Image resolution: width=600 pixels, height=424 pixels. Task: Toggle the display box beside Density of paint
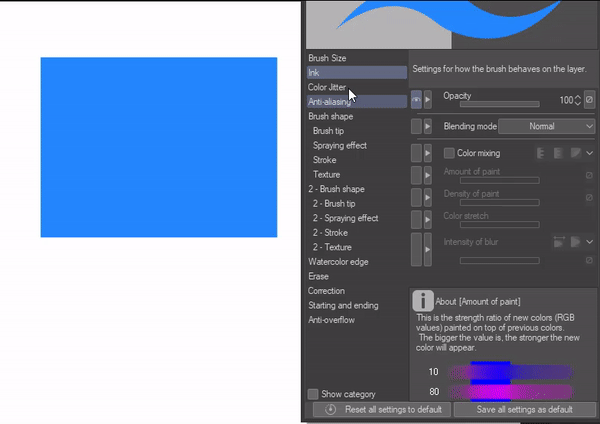point(416,197)
